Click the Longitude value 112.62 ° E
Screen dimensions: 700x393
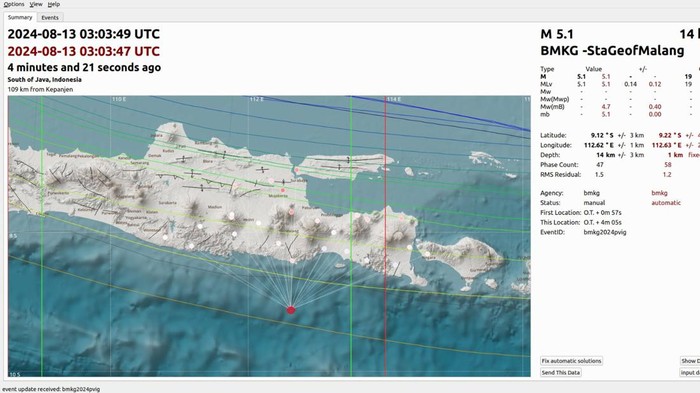(599, 145)
